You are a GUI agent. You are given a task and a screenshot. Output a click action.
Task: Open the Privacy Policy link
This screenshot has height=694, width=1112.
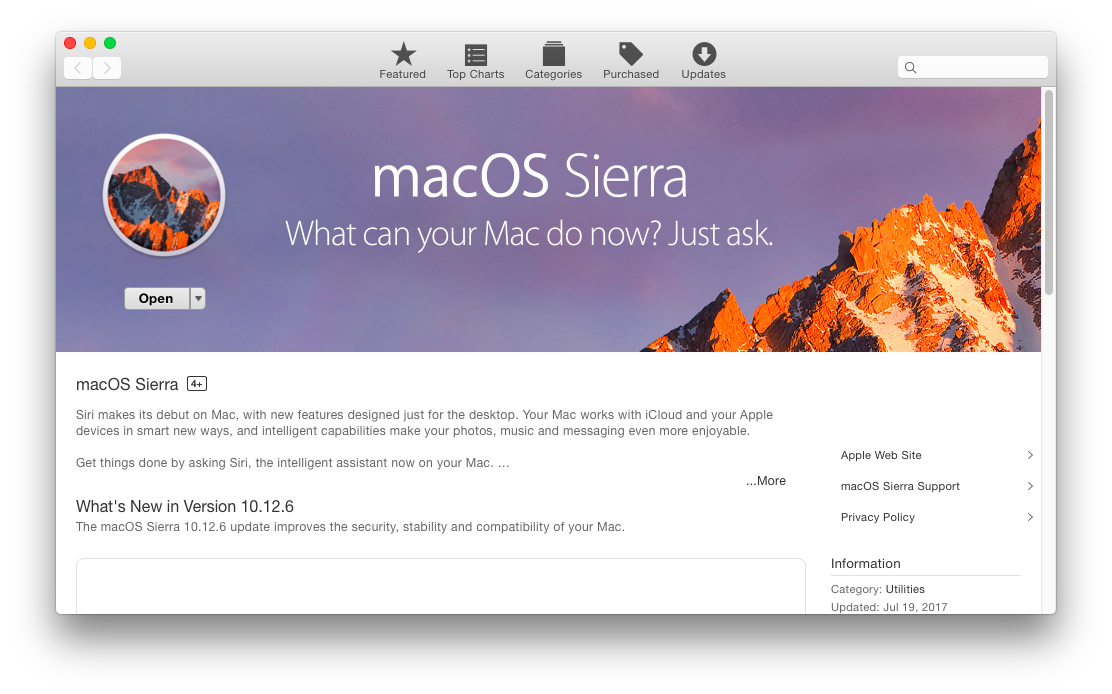pyautogui.click(x=877, y=517)
